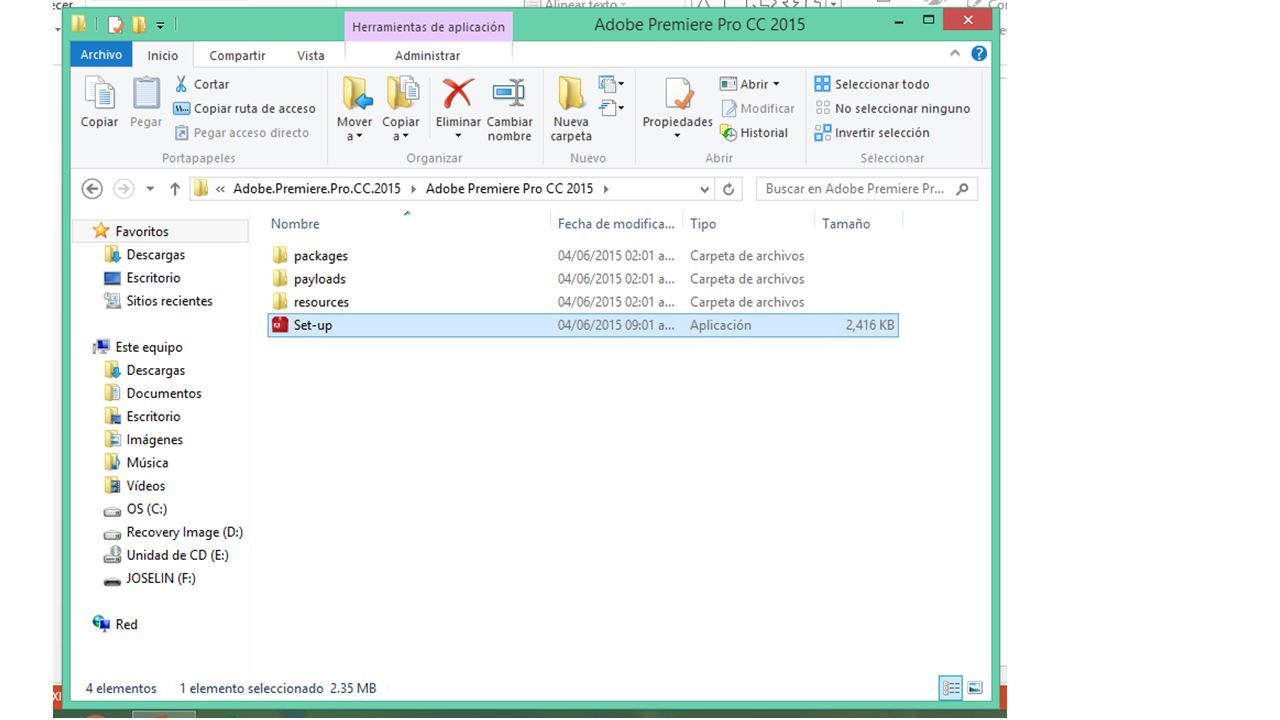
Task: Click the search magnifier icon
Action: [x=963, y=188]
